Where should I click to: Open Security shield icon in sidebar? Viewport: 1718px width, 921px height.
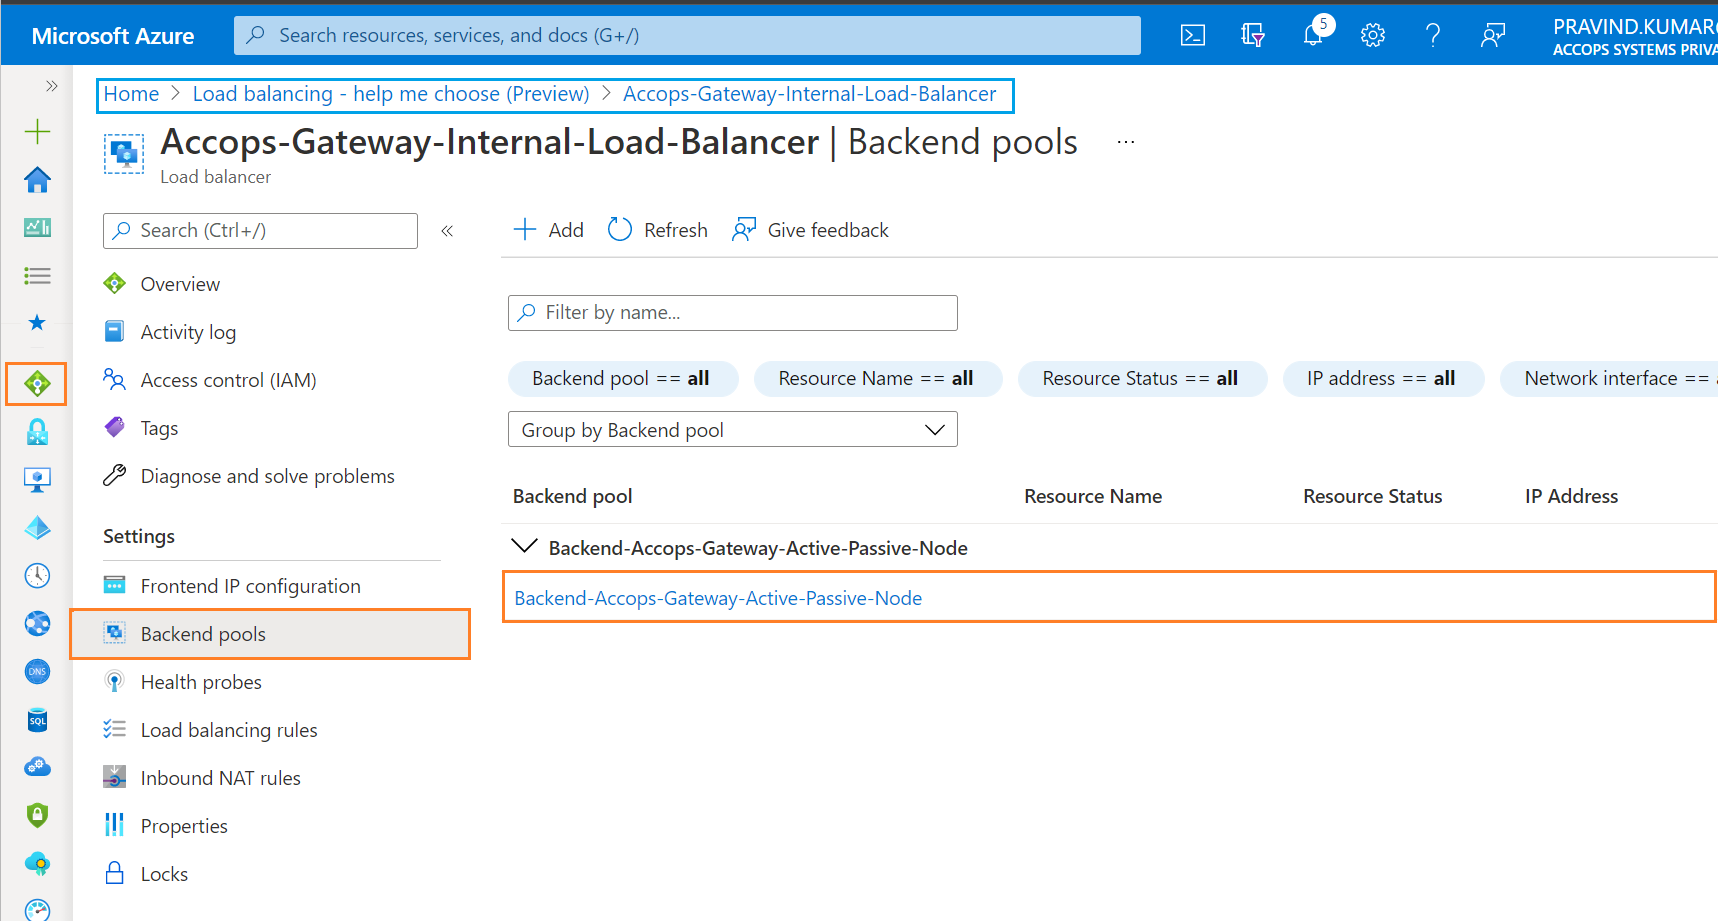click(37, 815)
